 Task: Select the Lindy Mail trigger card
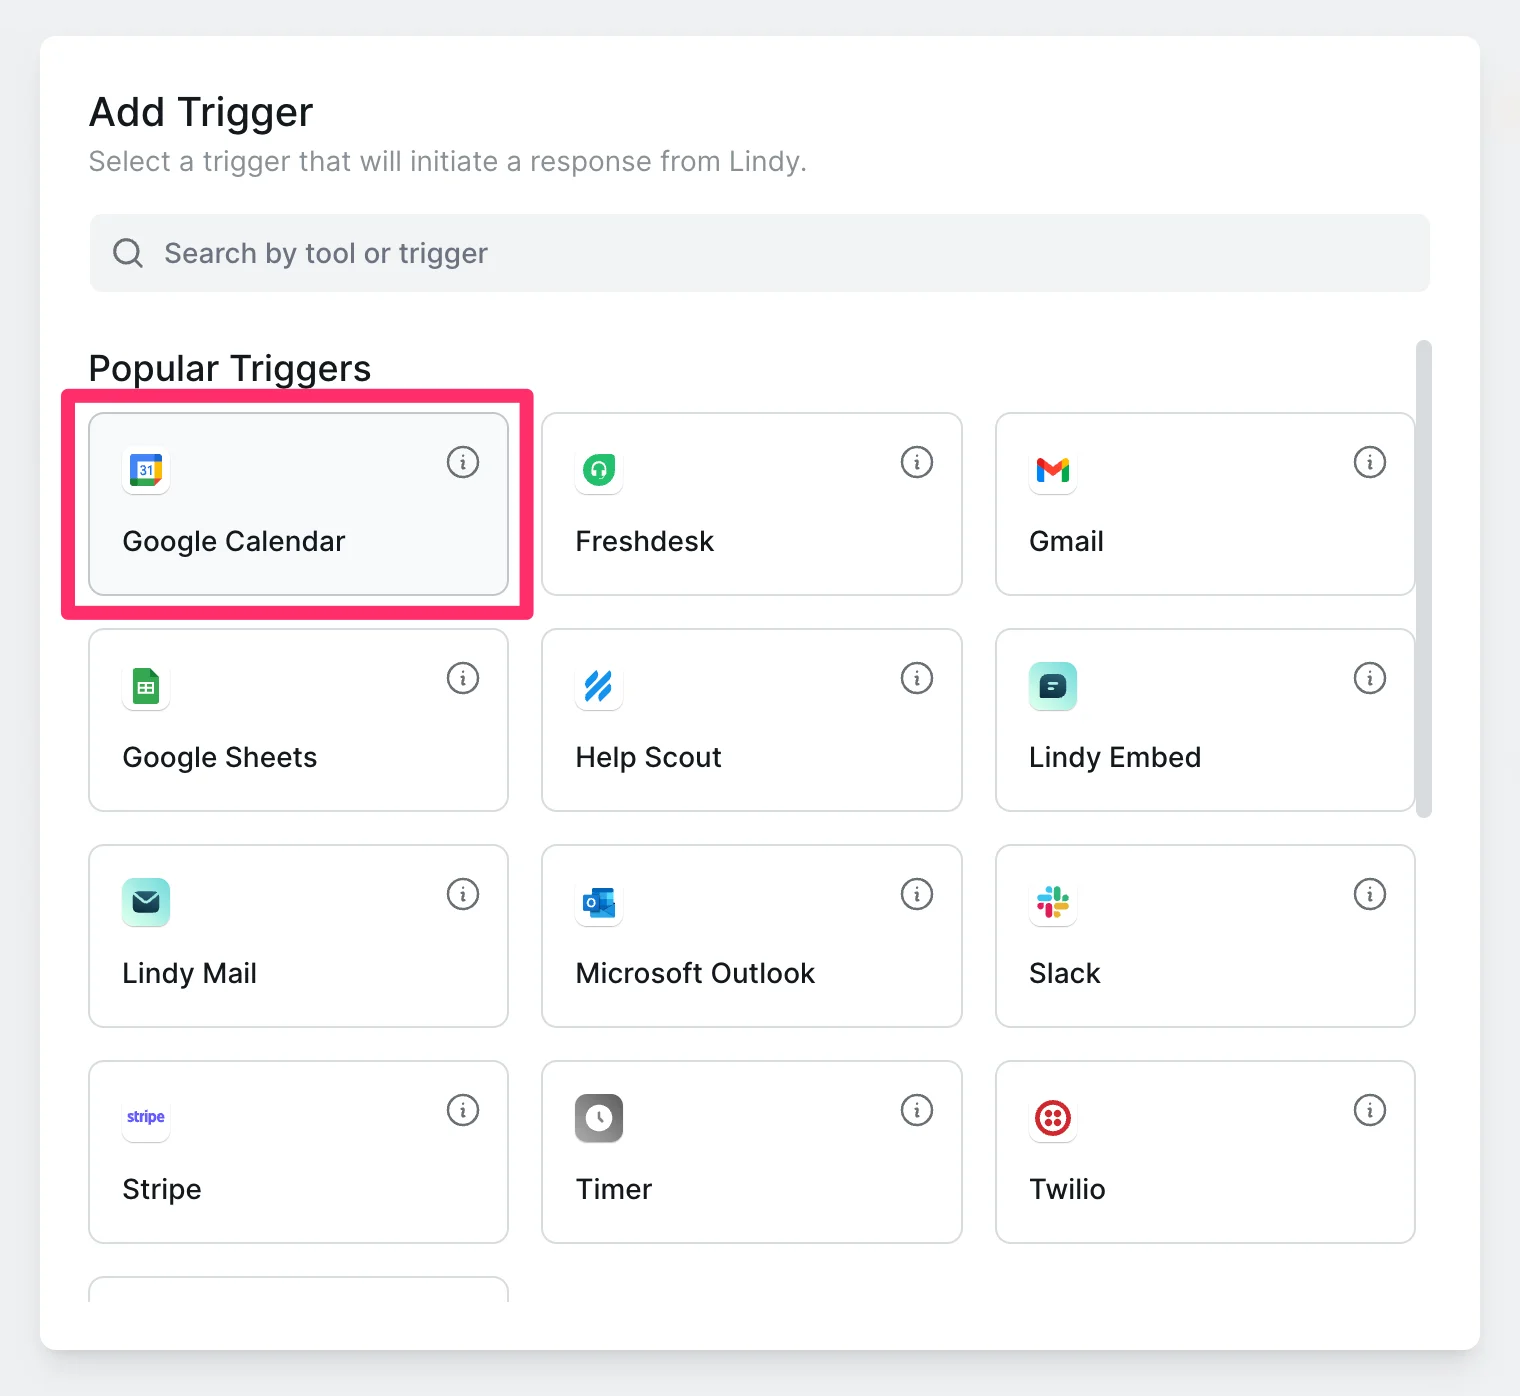point(298,936)
